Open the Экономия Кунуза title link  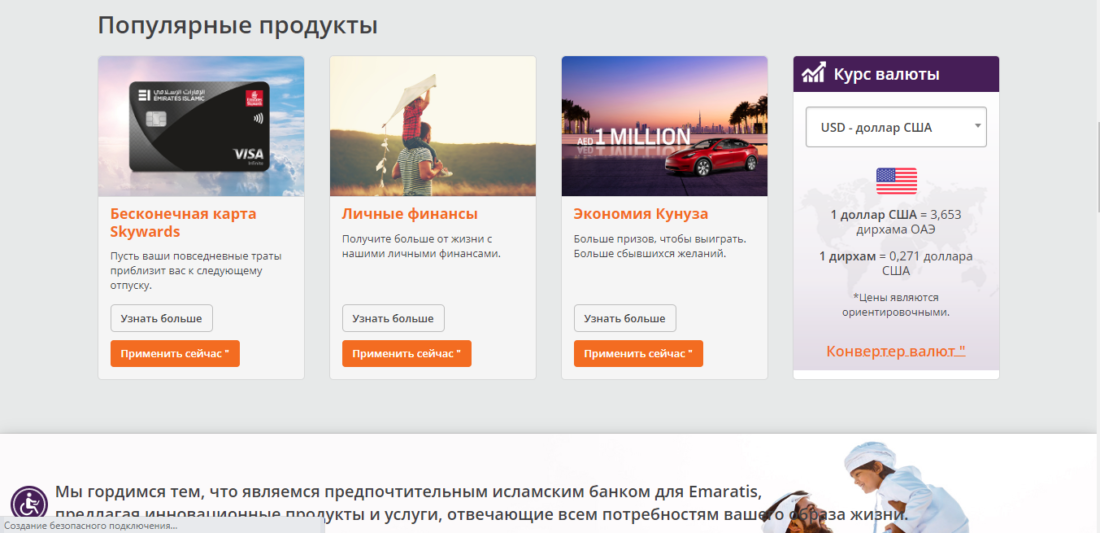[640, 214]
